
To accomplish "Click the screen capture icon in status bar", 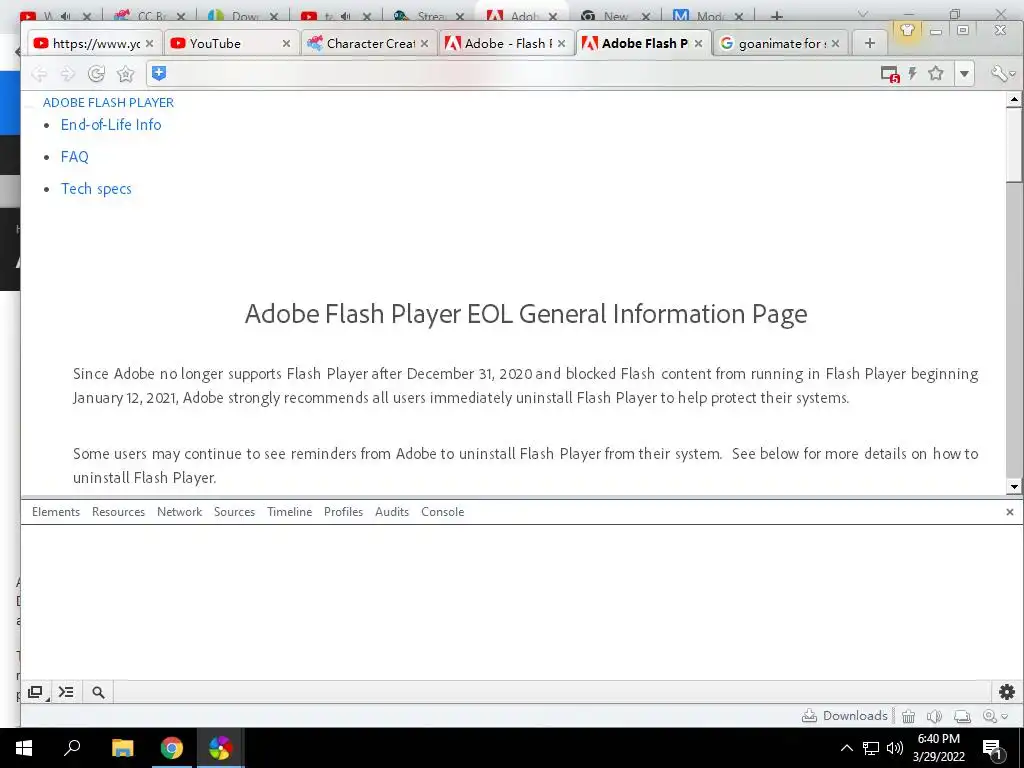I will pos(962,716).
